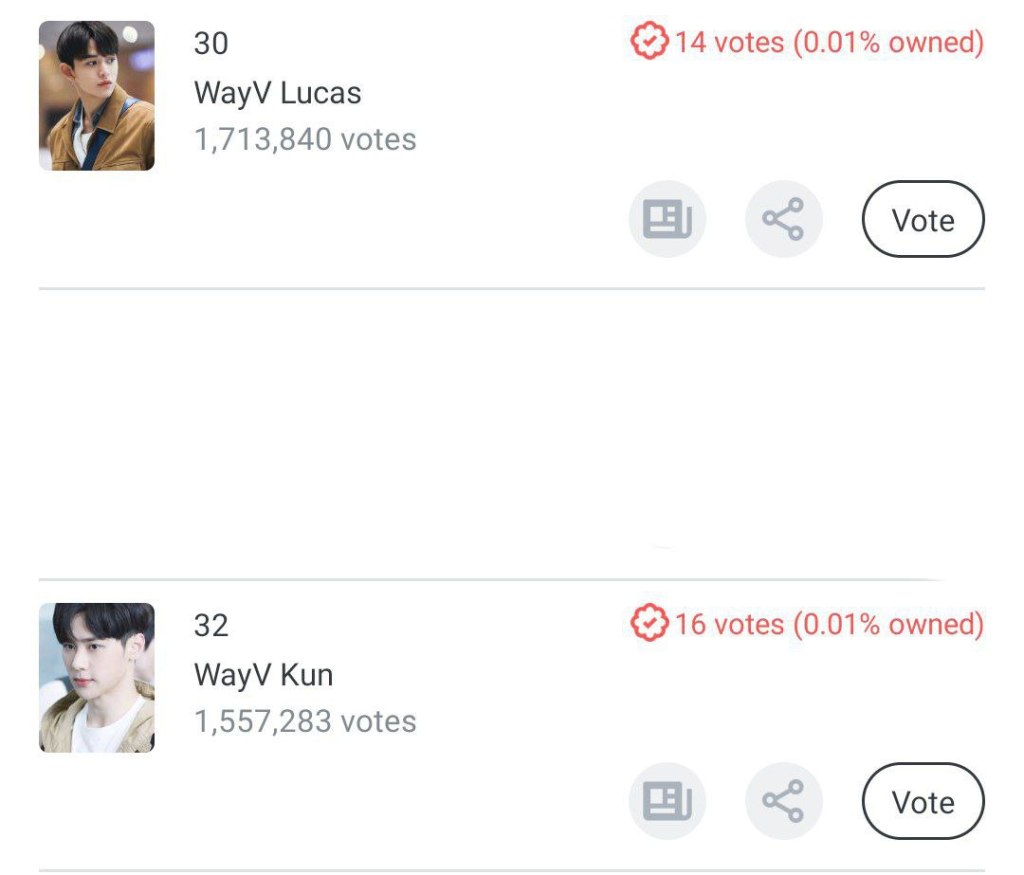Share the WayV Kun entry
The width and height of the screenshot is (1024, 875).
click(783, 801)
